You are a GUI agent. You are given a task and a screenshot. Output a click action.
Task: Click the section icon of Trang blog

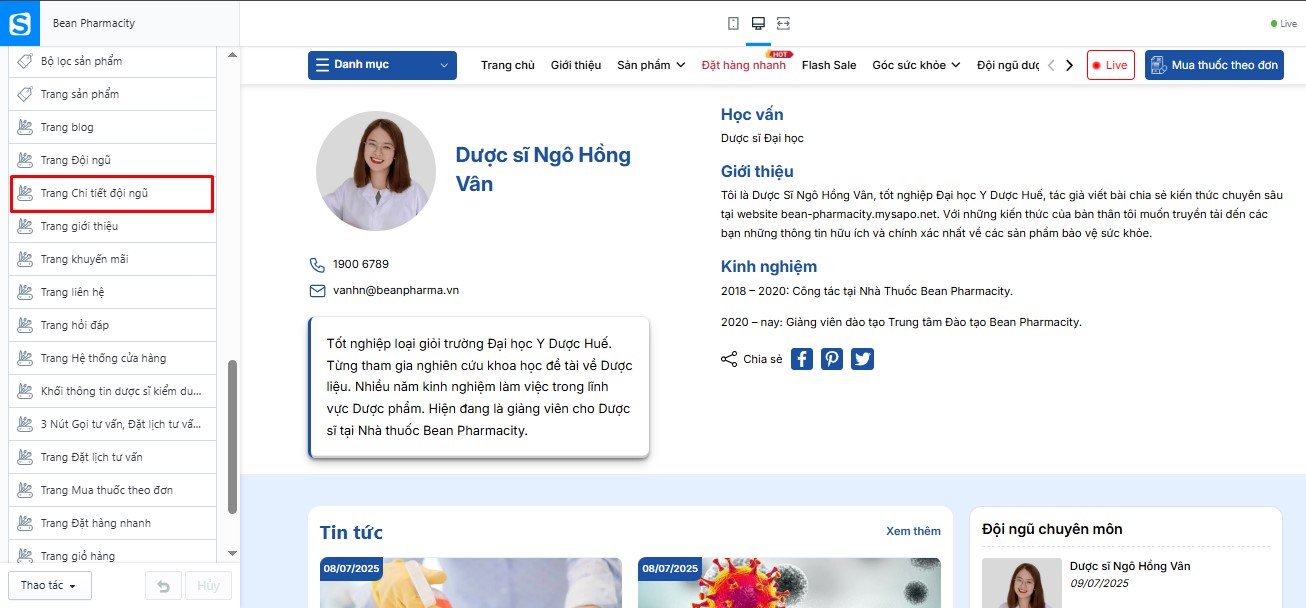pyautogui.click(x=26, y=127)
